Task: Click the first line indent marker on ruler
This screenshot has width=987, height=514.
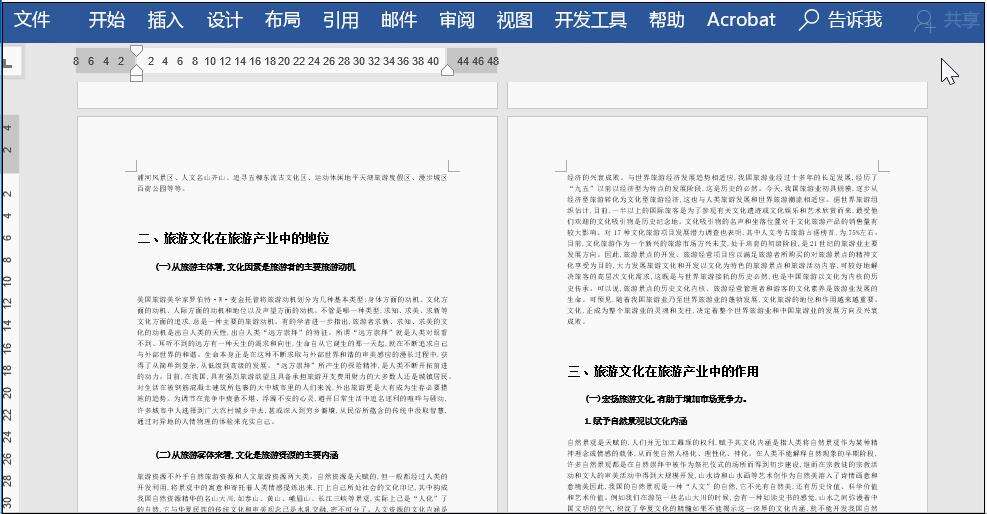Action: 136,50
